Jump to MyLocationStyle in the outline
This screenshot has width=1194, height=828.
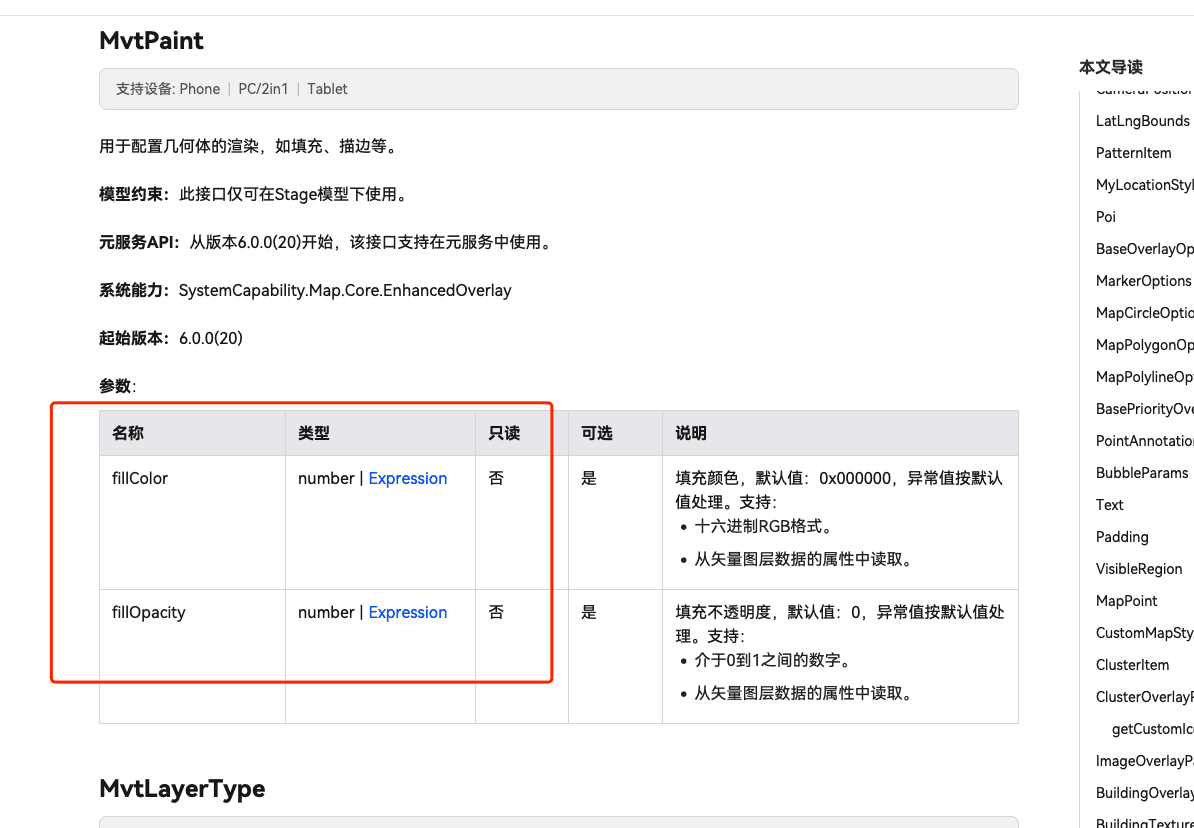(x=1144, y=185)
